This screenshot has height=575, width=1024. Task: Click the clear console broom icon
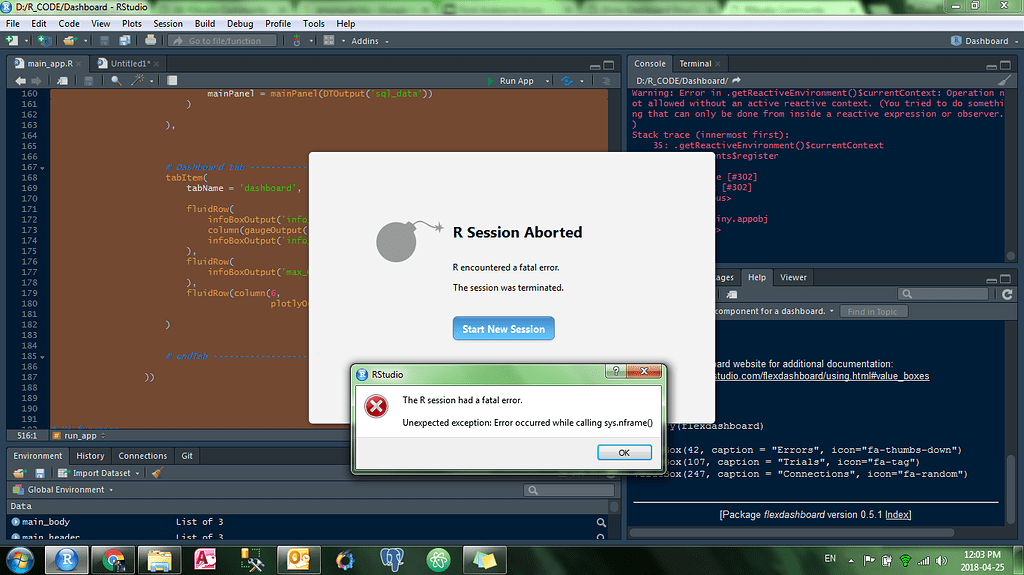pyautogui.click(x=1004, y=80)
